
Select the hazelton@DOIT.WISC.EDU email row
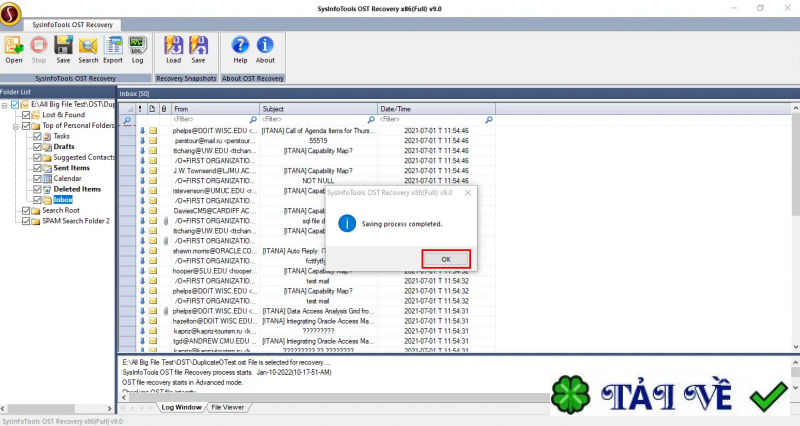click(x=307, y=321)
